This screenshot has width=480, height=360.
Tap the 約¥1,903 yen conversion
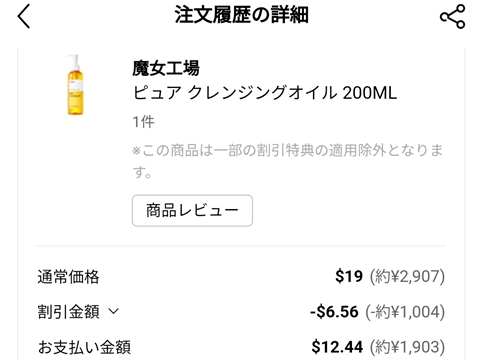(x=407, y=347)
